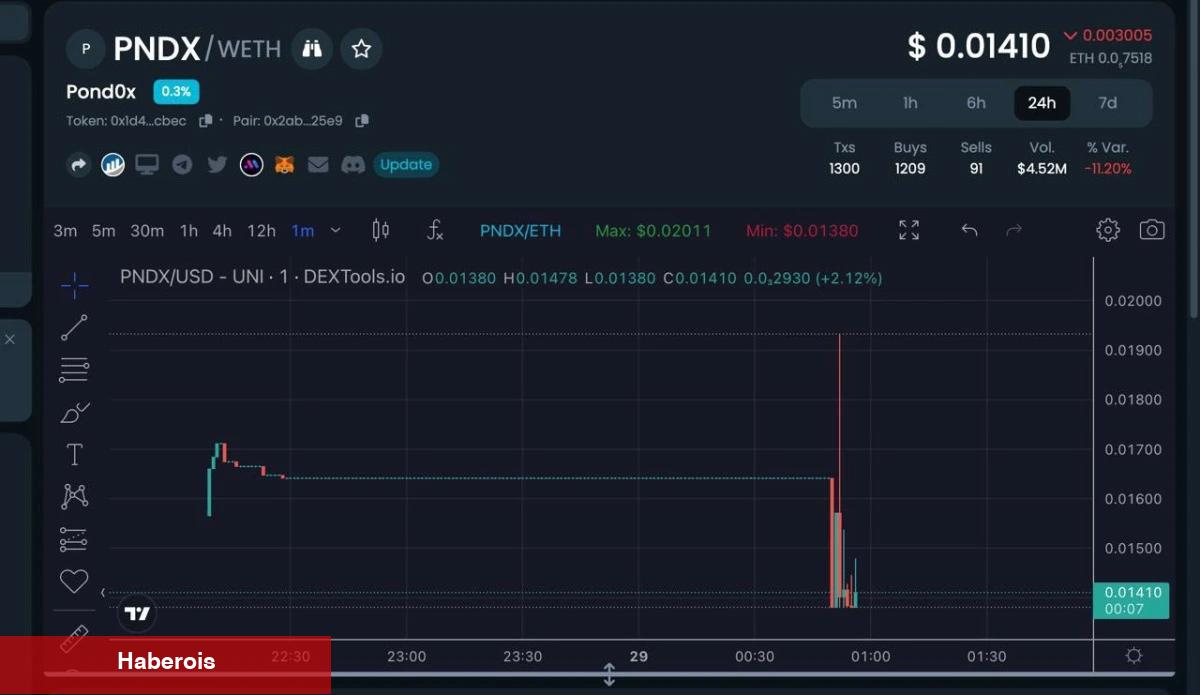Select the crosshair cursor tool
The width and height of the screenshot is (1200, 695).
74,286
